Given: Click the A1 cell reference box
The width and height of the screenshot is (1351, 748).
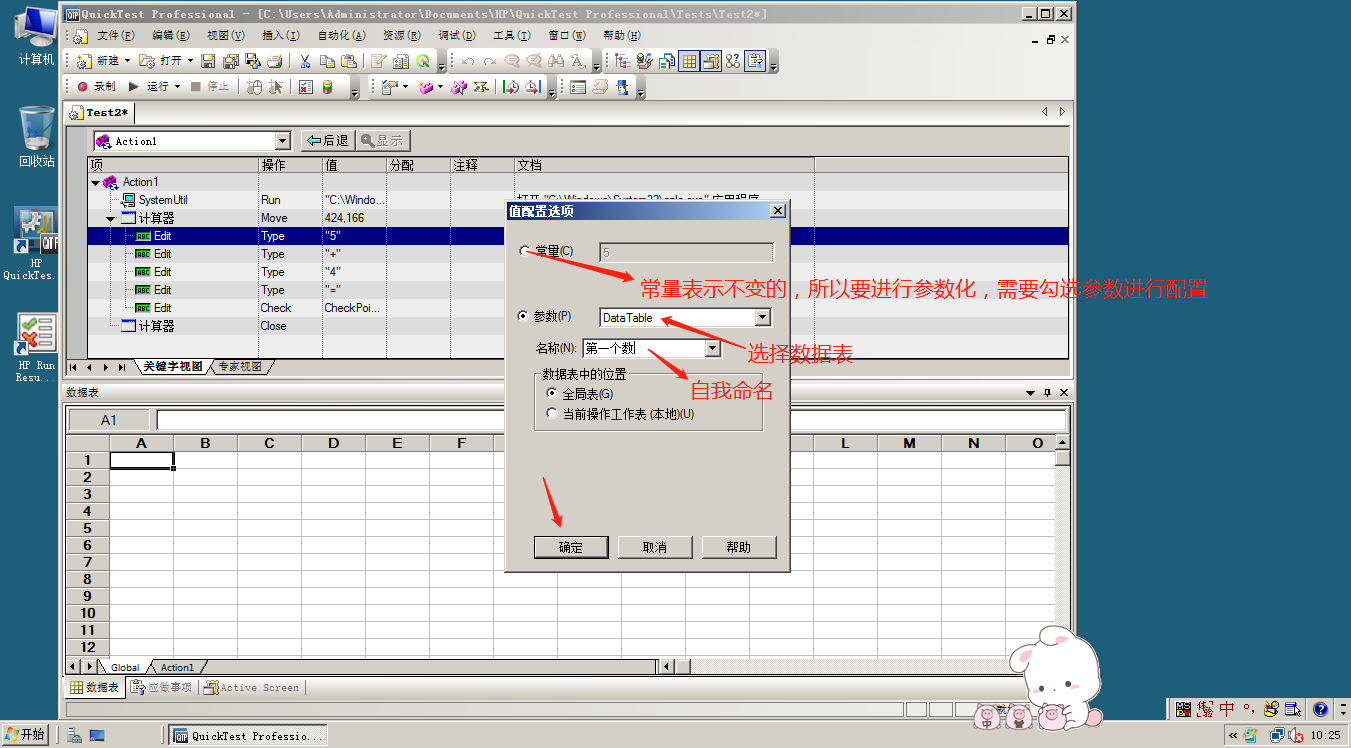Looking at the screenshot, I should [x=108, y=420].
